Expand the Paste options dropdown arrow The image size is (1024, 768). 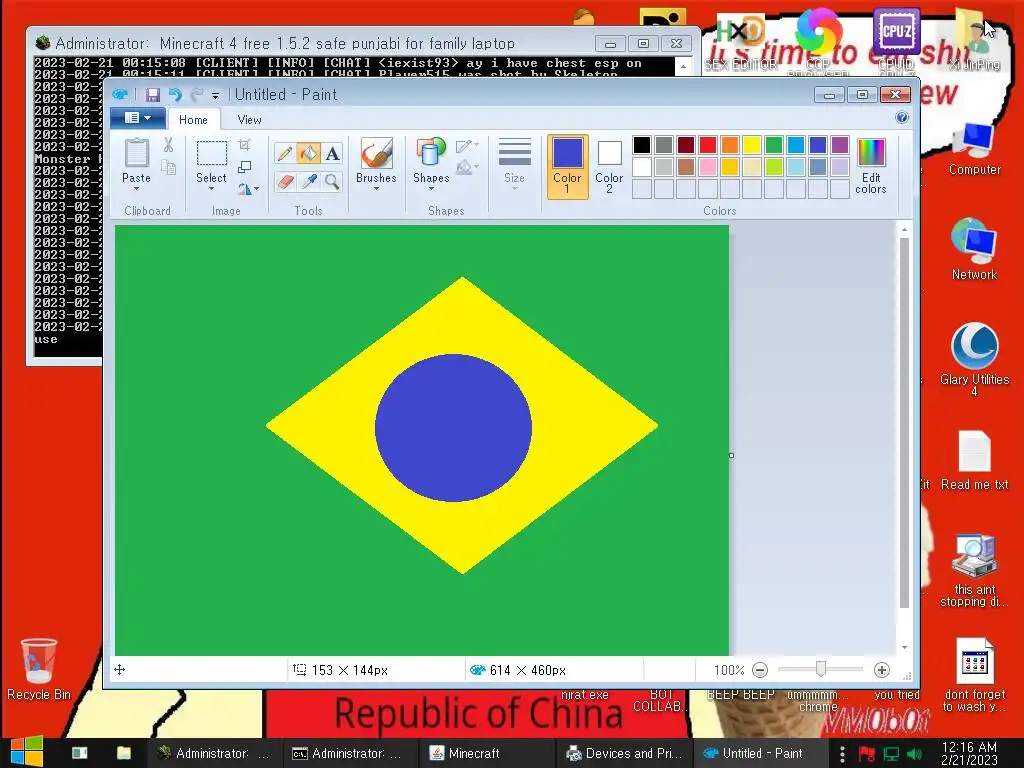pyautogui.click(x=136, y=189)
